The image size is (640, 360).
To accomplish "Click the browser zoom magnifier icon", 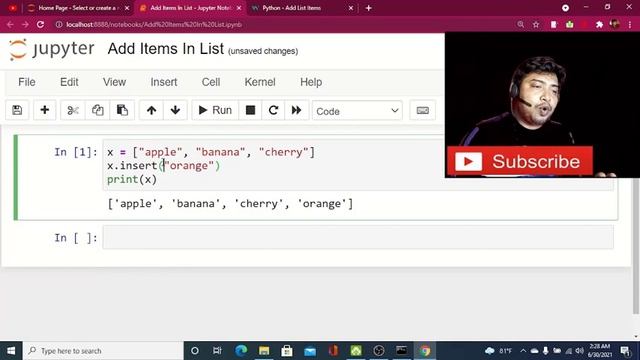I will pyautogui.click(x=520, y=24).
